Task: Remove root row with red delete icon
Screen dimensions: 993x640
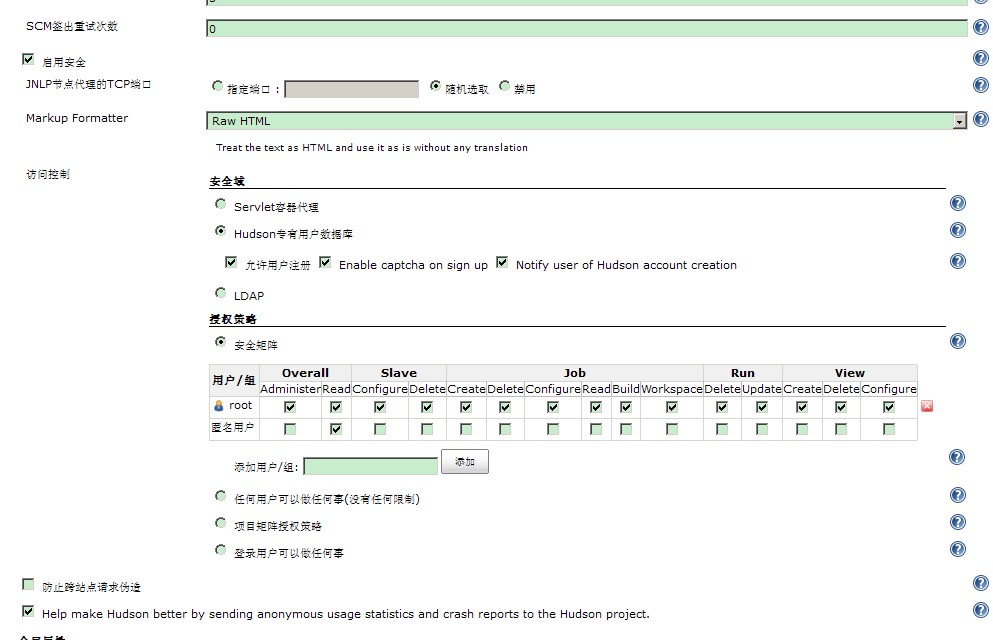Action: (x=927, y=406)
